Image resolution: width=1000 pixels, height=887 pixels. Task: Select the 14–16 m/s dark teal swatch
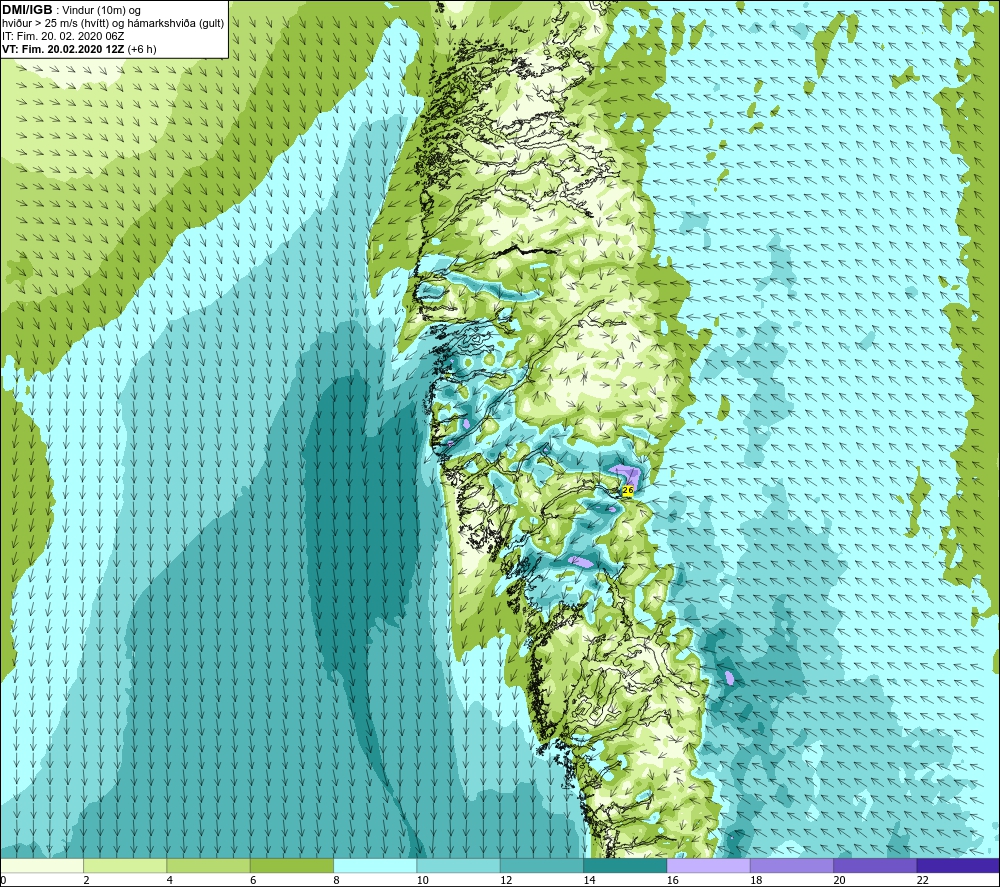point(625,865)
